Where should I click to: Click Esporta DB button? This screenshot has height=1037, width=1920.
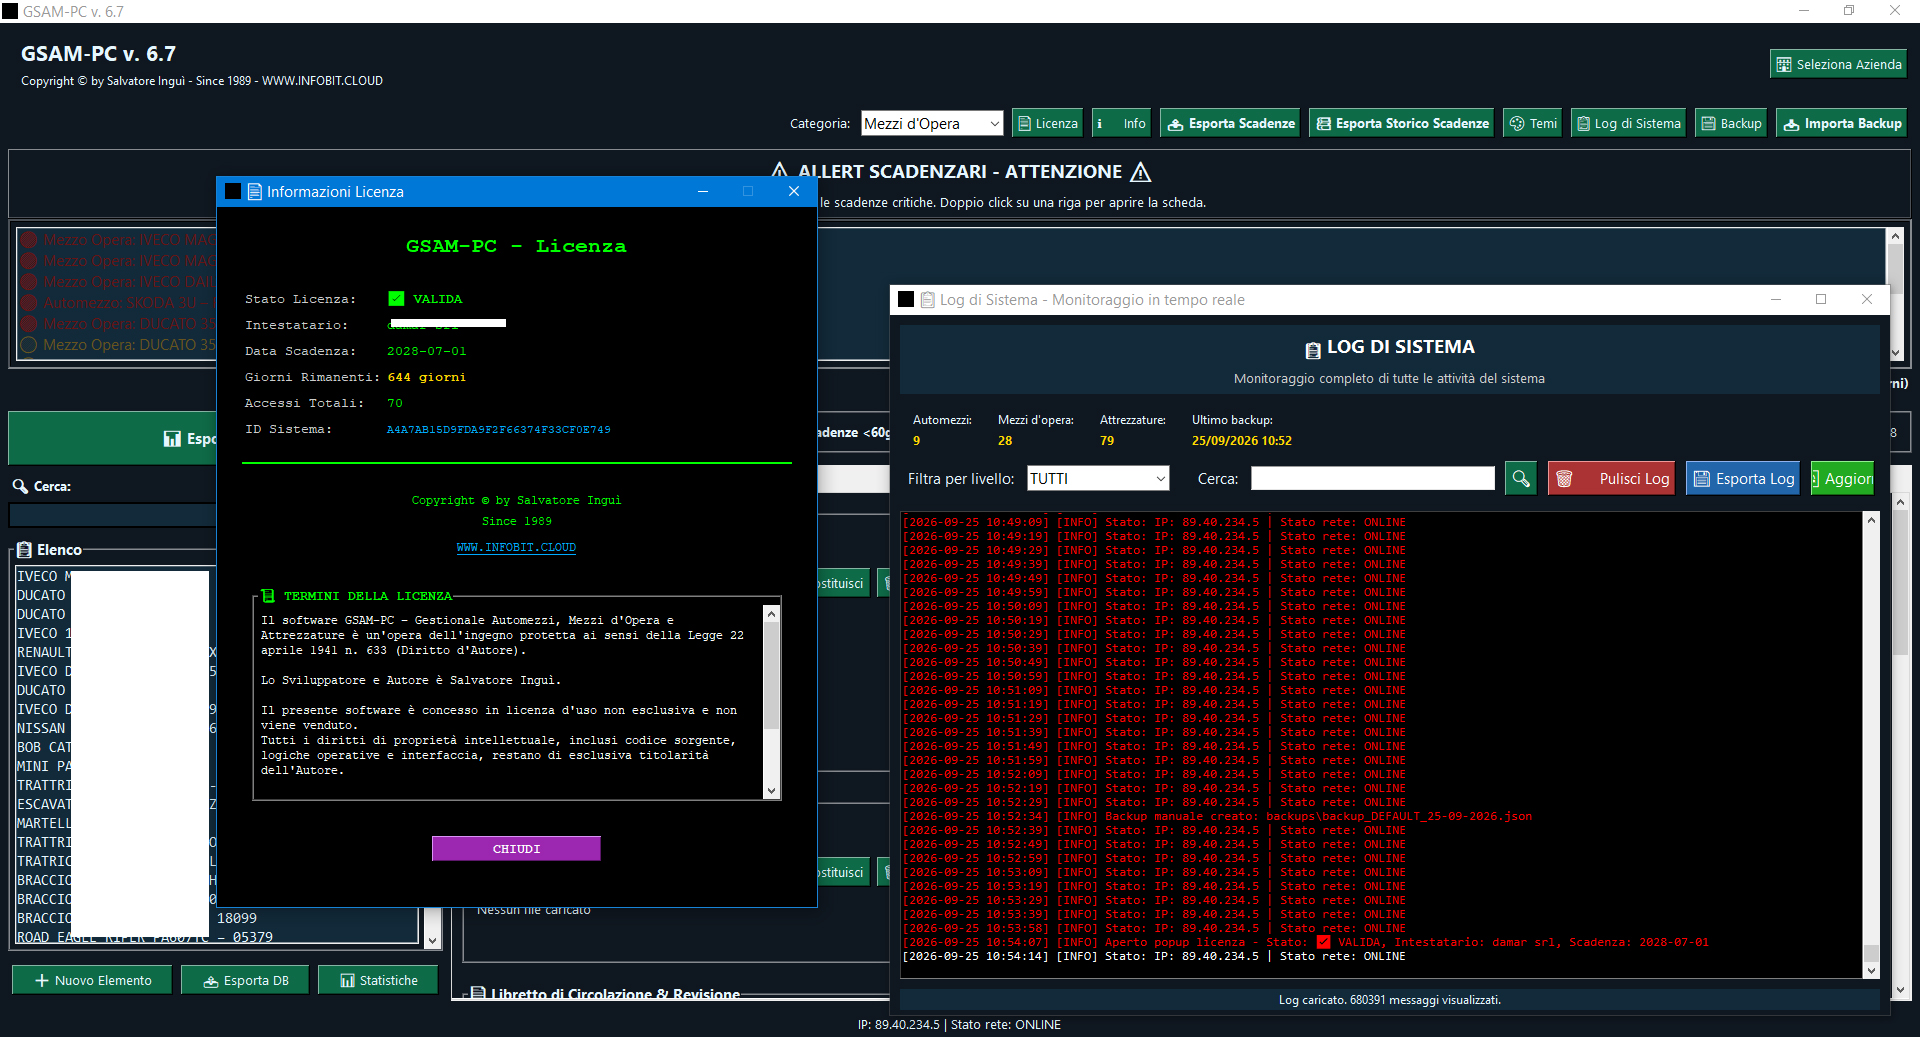[x=245, y=980]
